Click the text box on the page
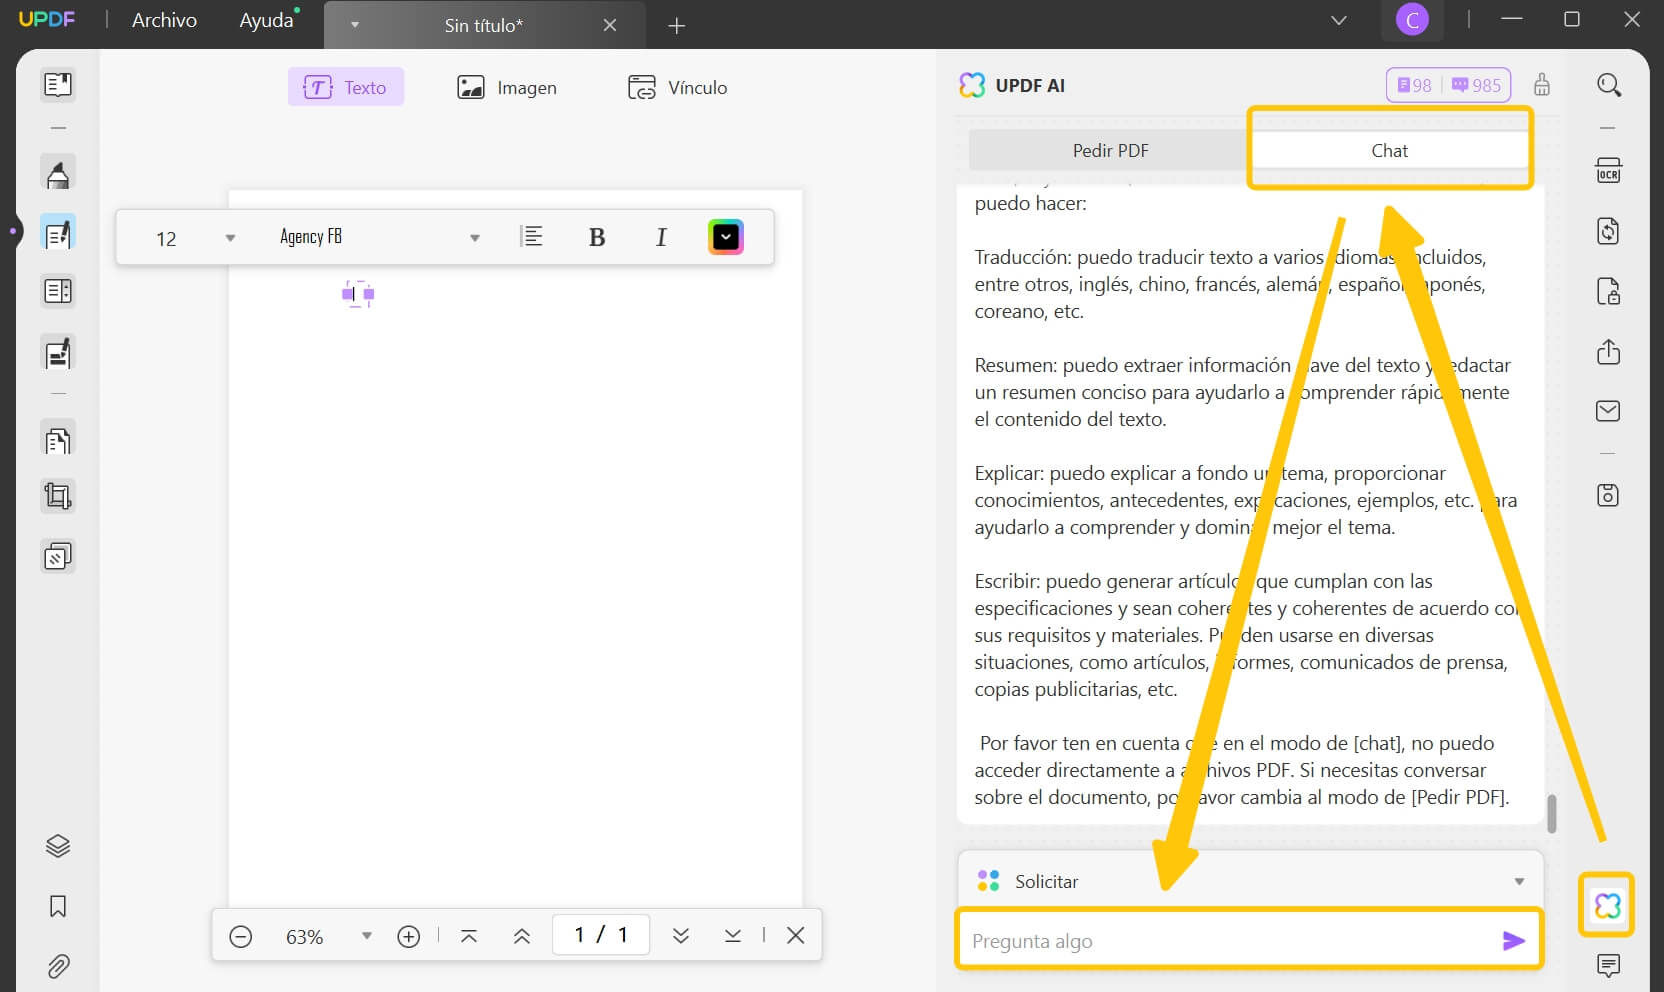This screenshot has height=992, width=1664. click(358, 294)
